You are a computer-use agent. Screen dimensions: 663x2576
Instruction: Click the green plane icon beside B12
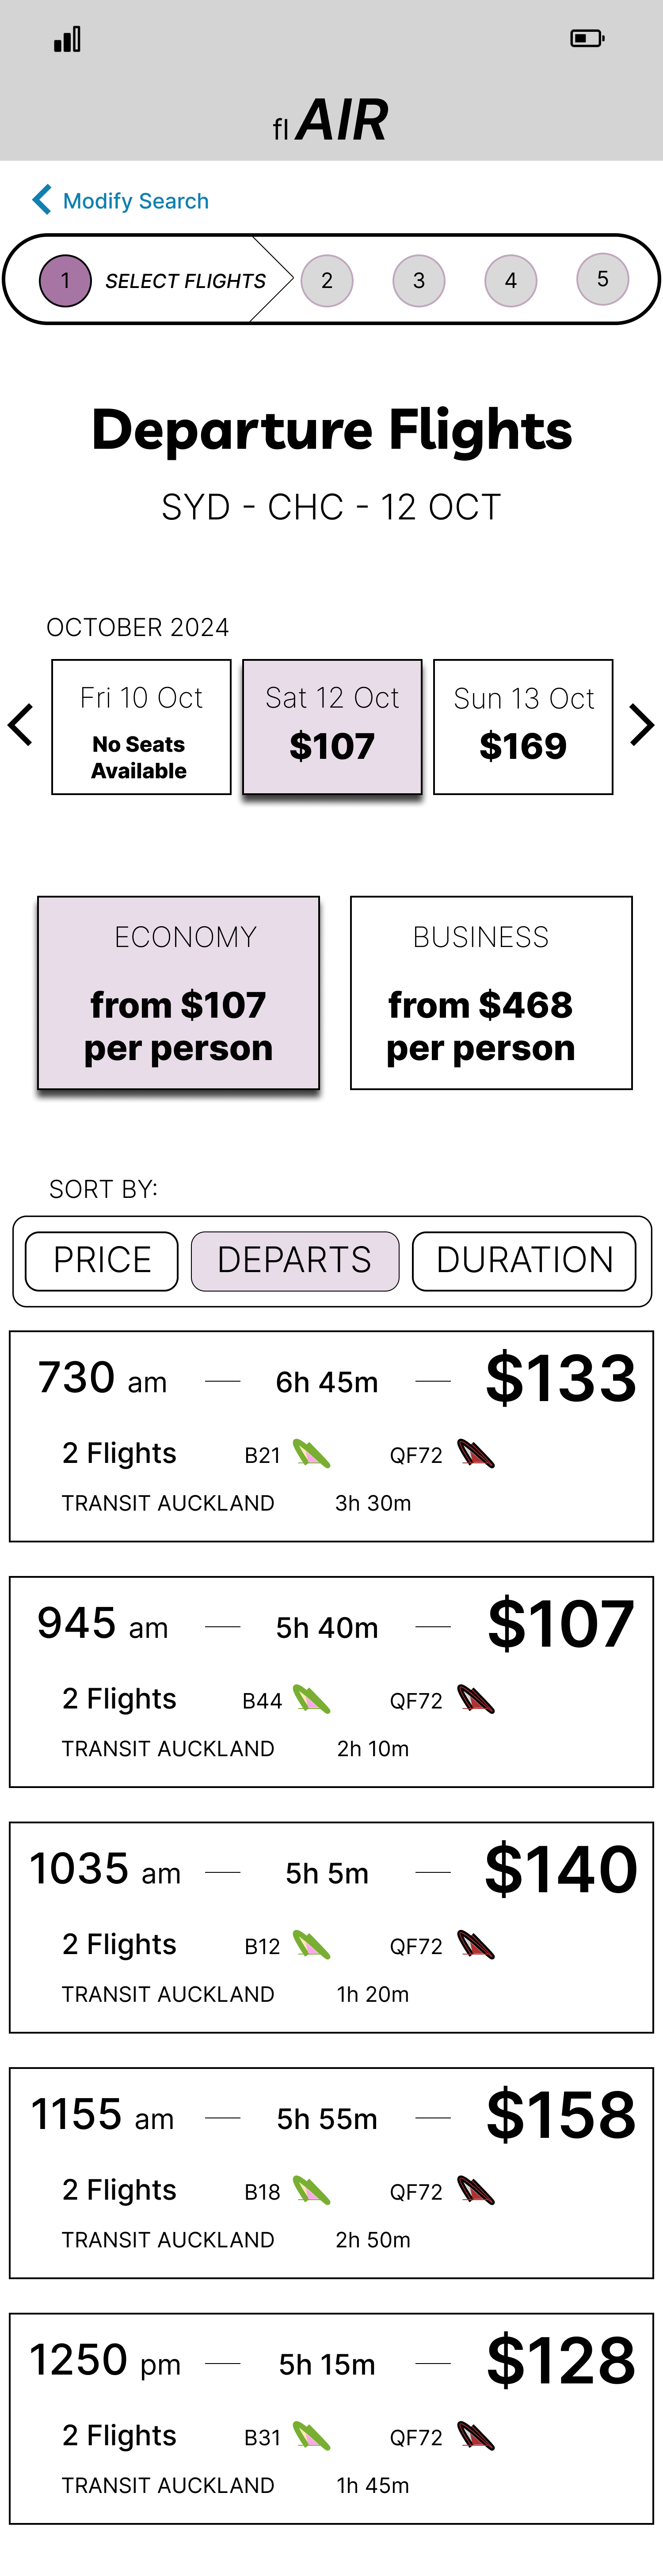[313, 1944]
